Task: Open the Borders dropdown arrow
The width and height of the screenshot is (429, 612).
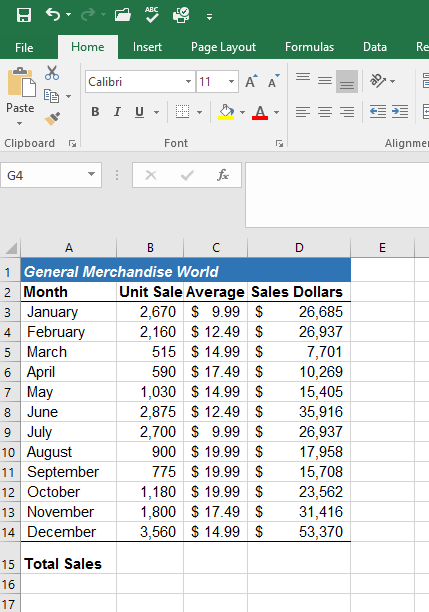Action: point(199,112)
